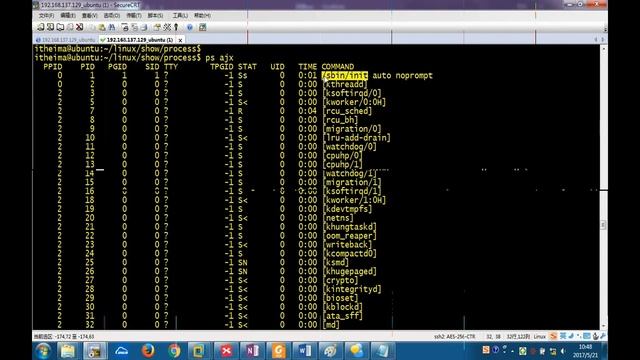Switch to the first 192.168.137.129_ubuntu tab
The height and width of the screenshot is (360, 640).
point(65,40)
